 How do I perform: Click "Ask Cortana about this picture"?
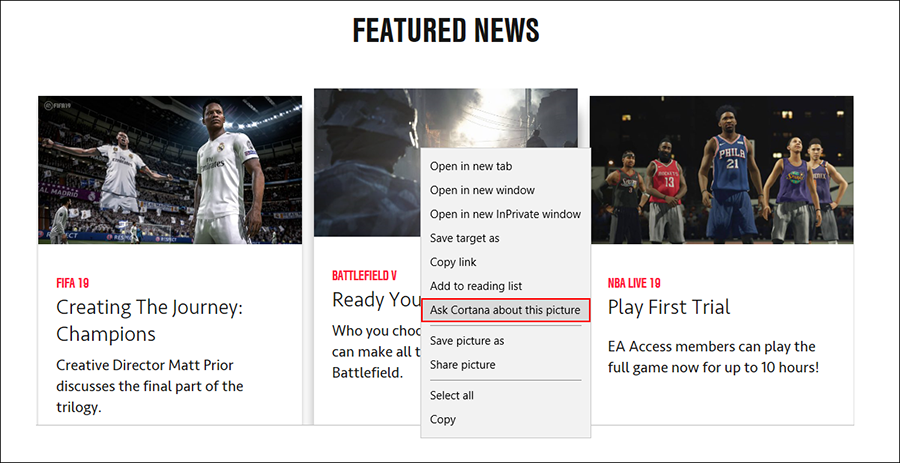(x=505, y=310)
